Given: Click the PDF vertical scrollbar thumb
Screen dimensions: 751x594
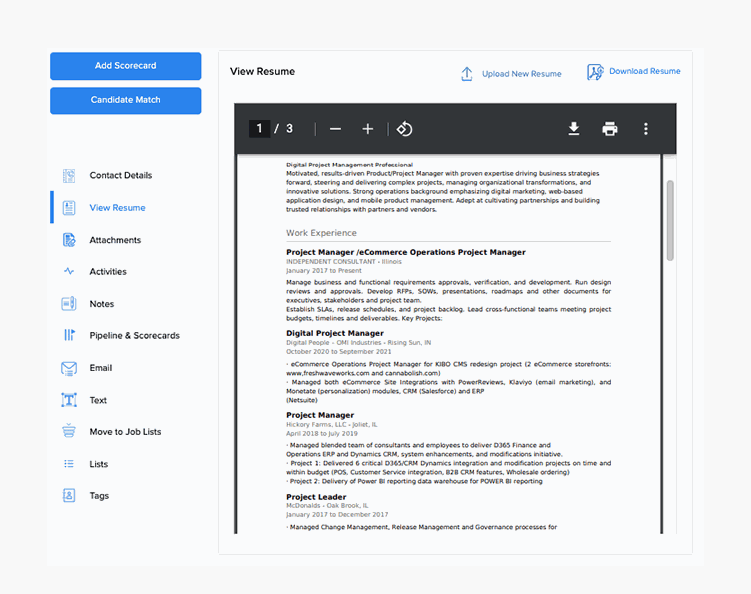Looking at the screenshot, I should coord(670,220).
